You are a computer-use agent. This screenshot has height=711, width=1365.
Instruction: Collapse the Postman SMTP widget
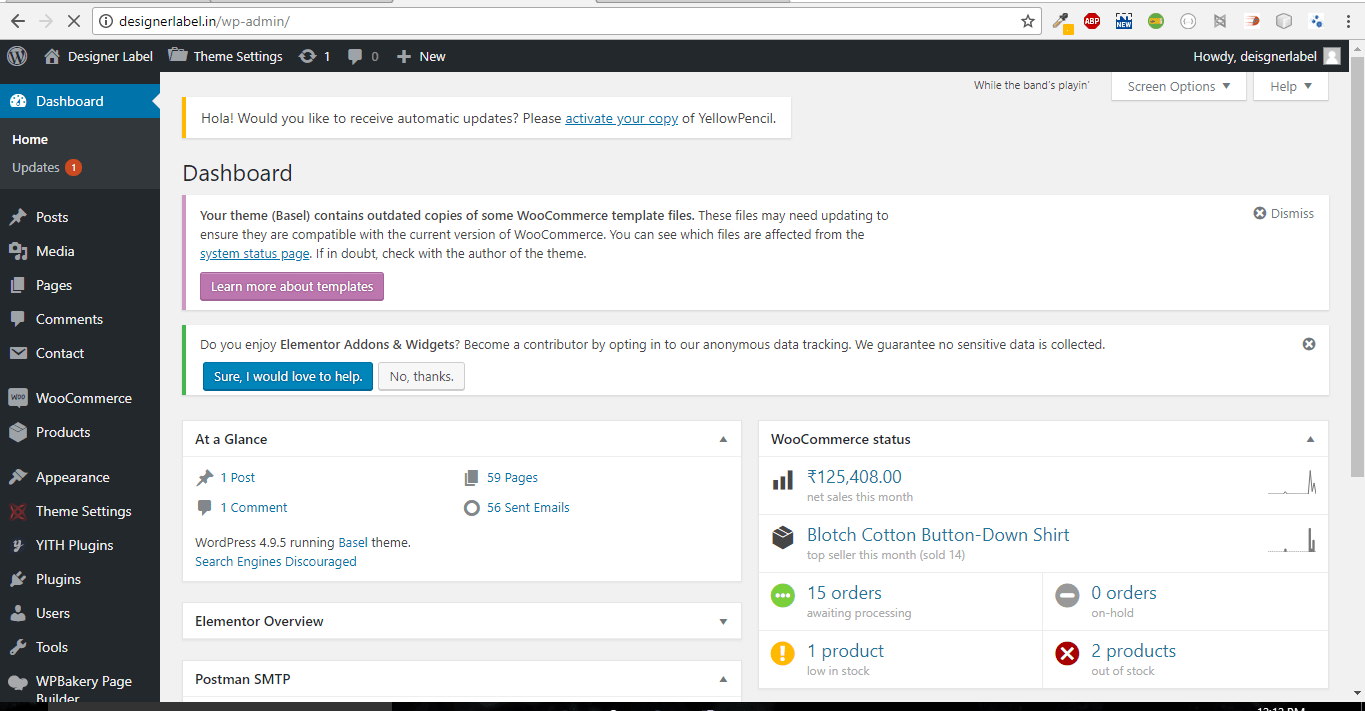point(723,679)
